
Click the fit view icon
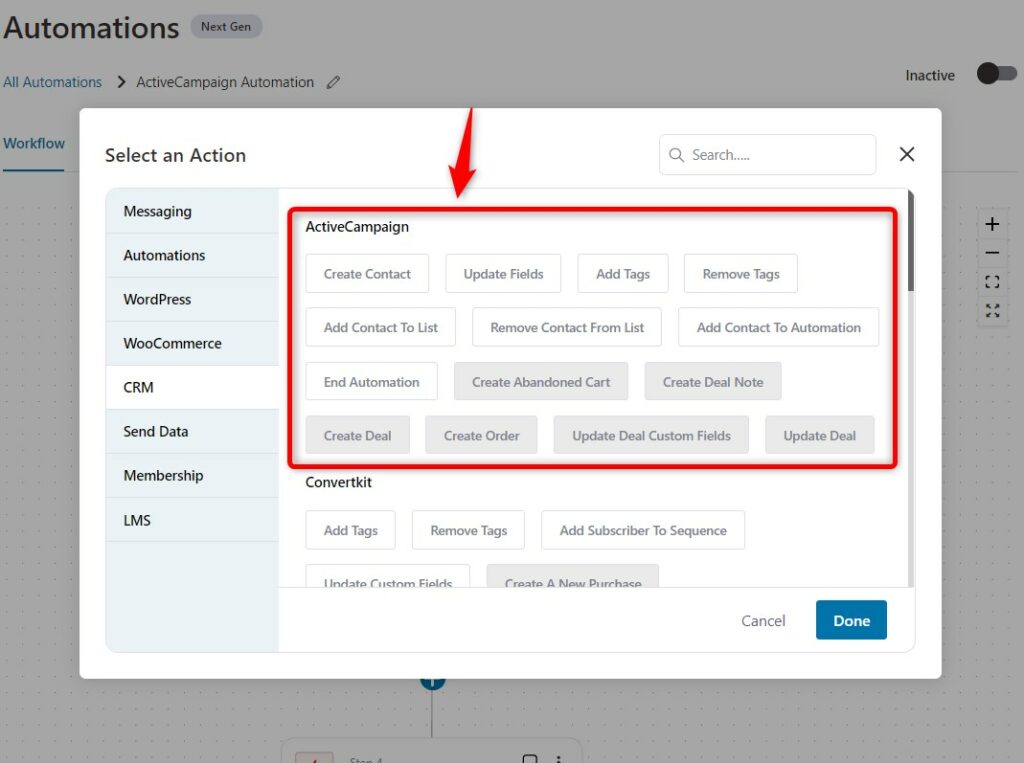click(992, 282)
